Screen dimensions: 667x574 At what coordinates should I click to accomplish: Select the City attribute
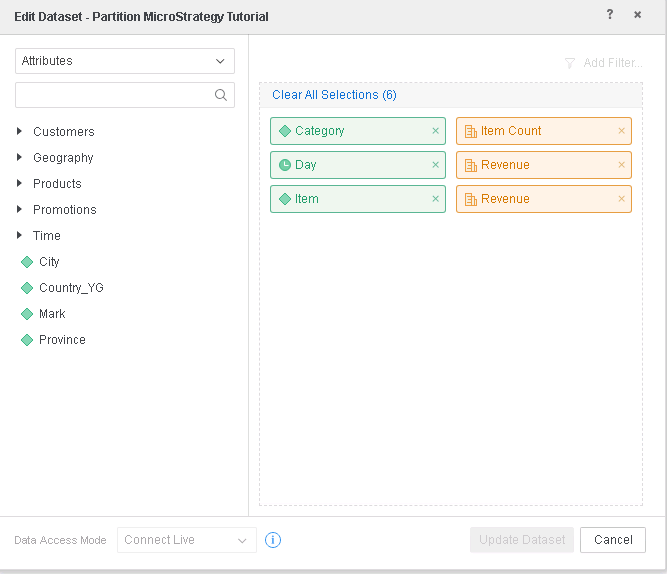[49, 262]
